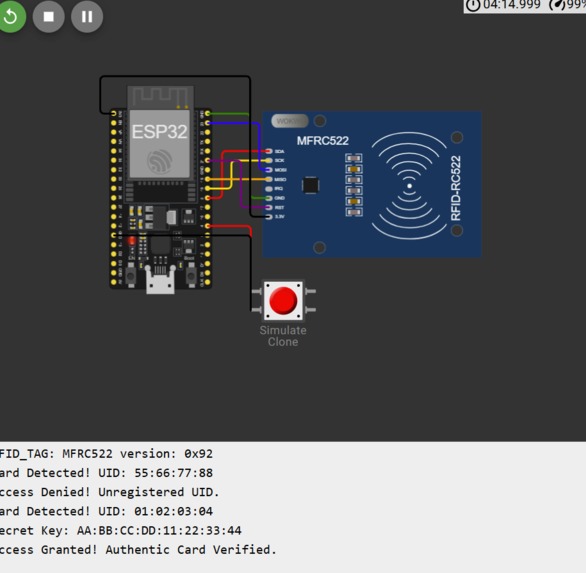Select the 'Secret Key: AA:BB:CC:DD:11:22:33:44' line
This screenshot has width=586, height=573.
[121, 530]
